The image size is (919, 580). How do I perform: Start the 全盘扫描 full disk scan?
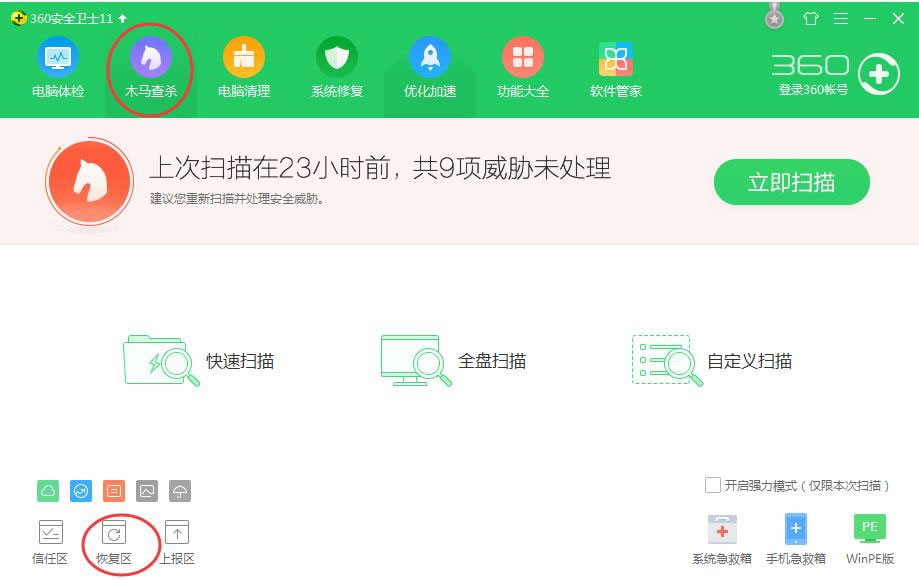(453, 361)
